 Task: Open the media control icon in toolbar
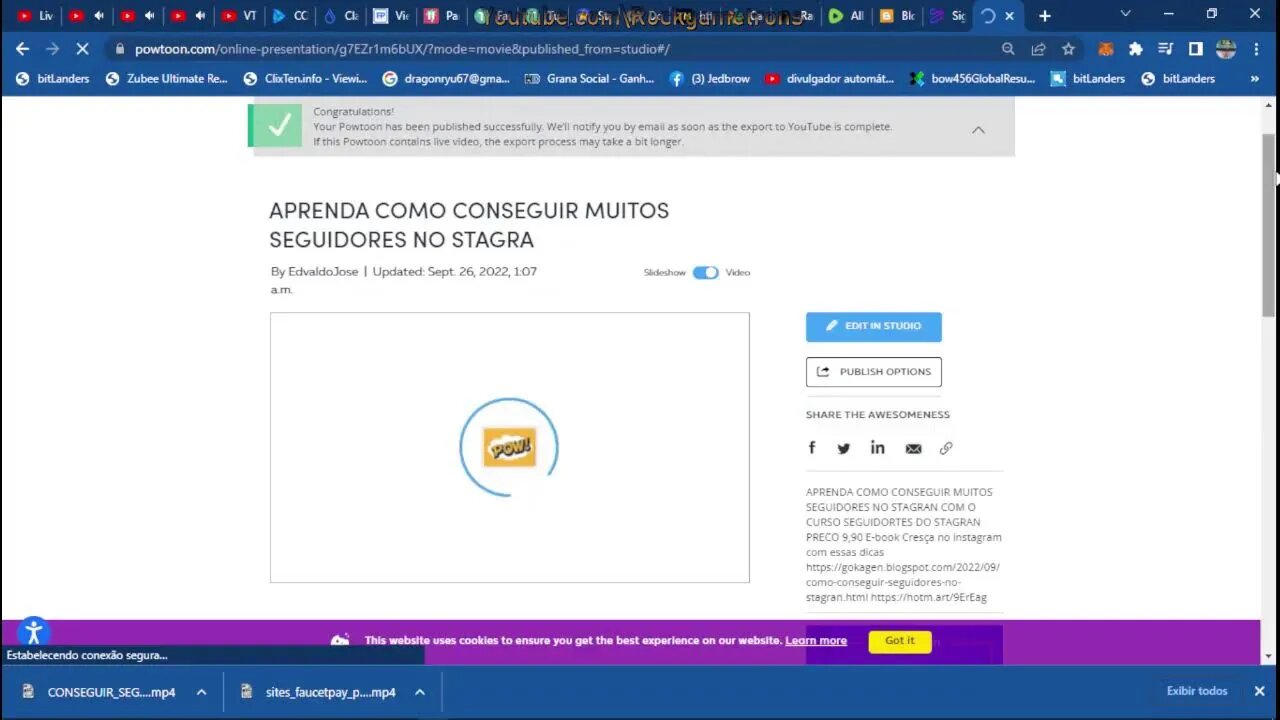point(1166,49)
